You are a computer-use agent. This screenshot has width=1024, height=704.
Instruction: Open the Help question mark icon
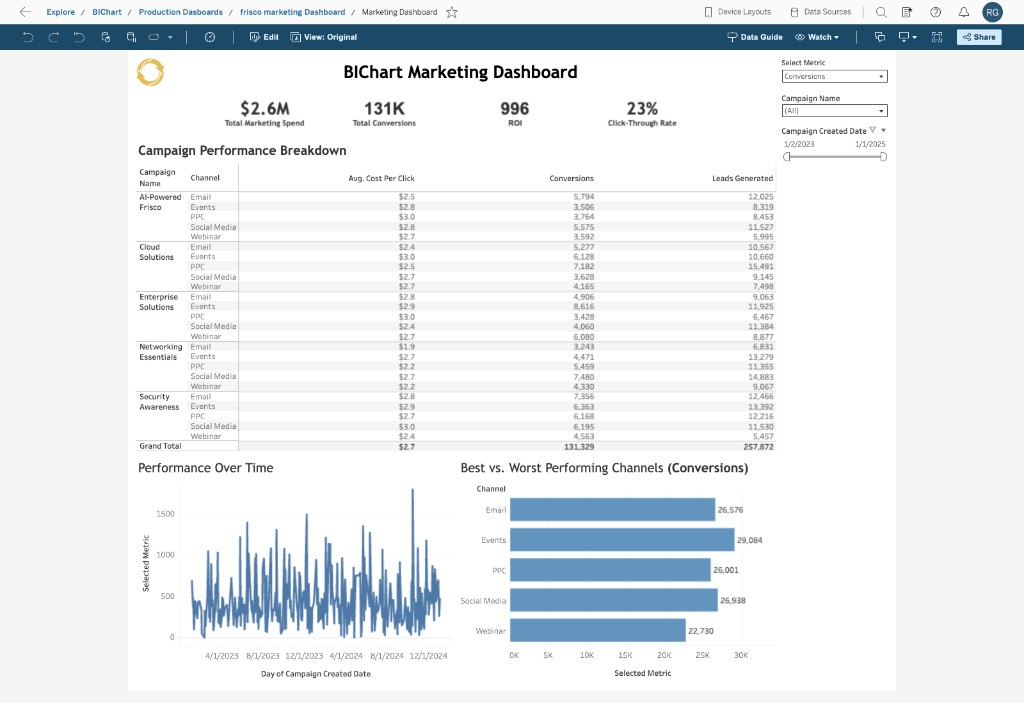pos(935,12)
